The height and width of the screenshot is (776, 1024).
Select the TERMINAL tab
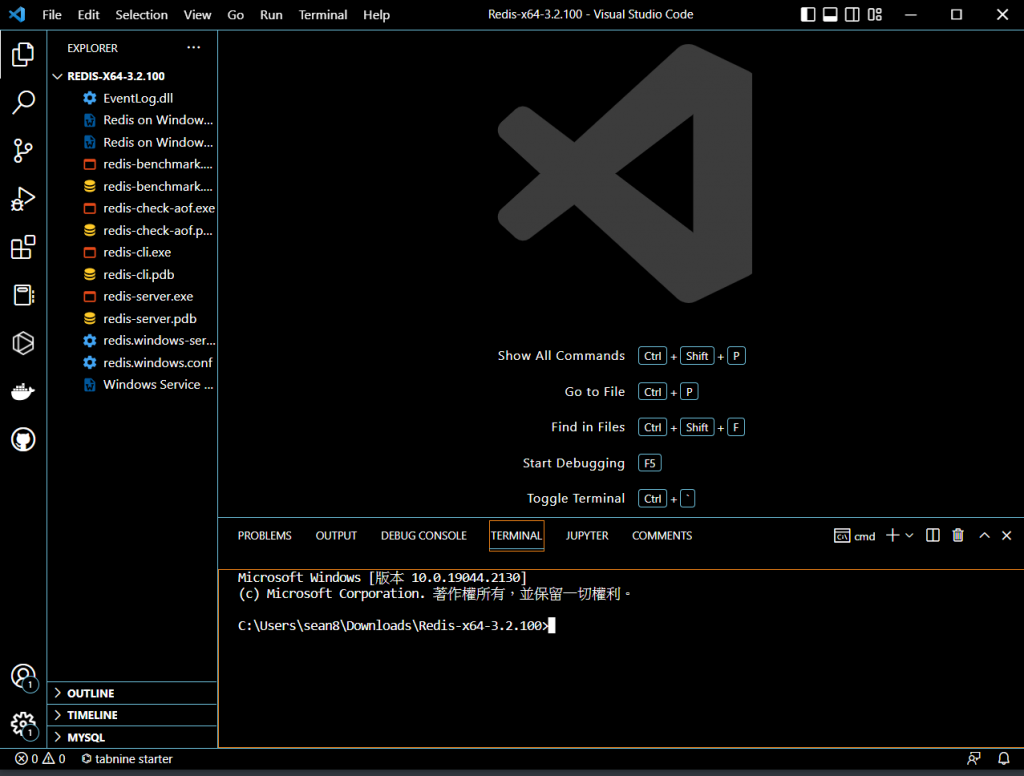point(517,536)
